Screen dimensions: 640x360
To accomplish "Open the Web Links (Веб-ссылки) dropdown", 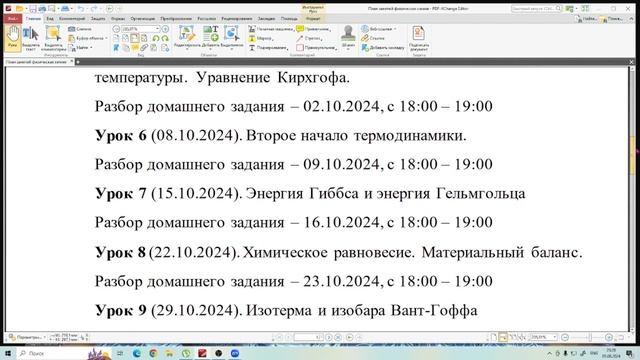I will [x=378, y=29].
